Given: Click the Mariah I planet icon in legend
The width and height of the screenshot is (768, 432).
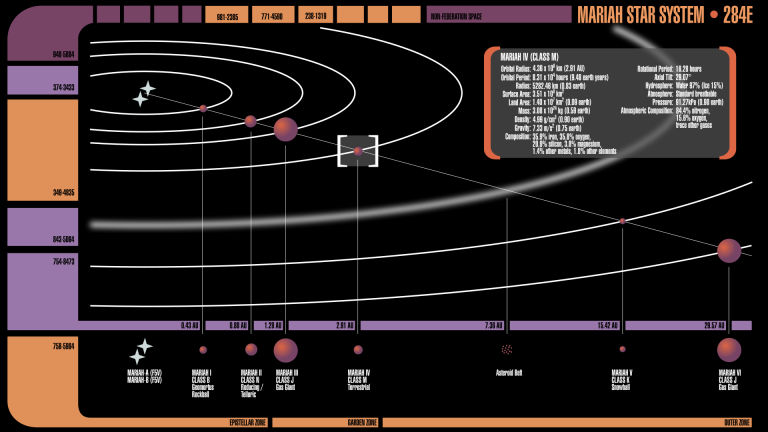Looking at the screenshot, I should pos(203,350).
